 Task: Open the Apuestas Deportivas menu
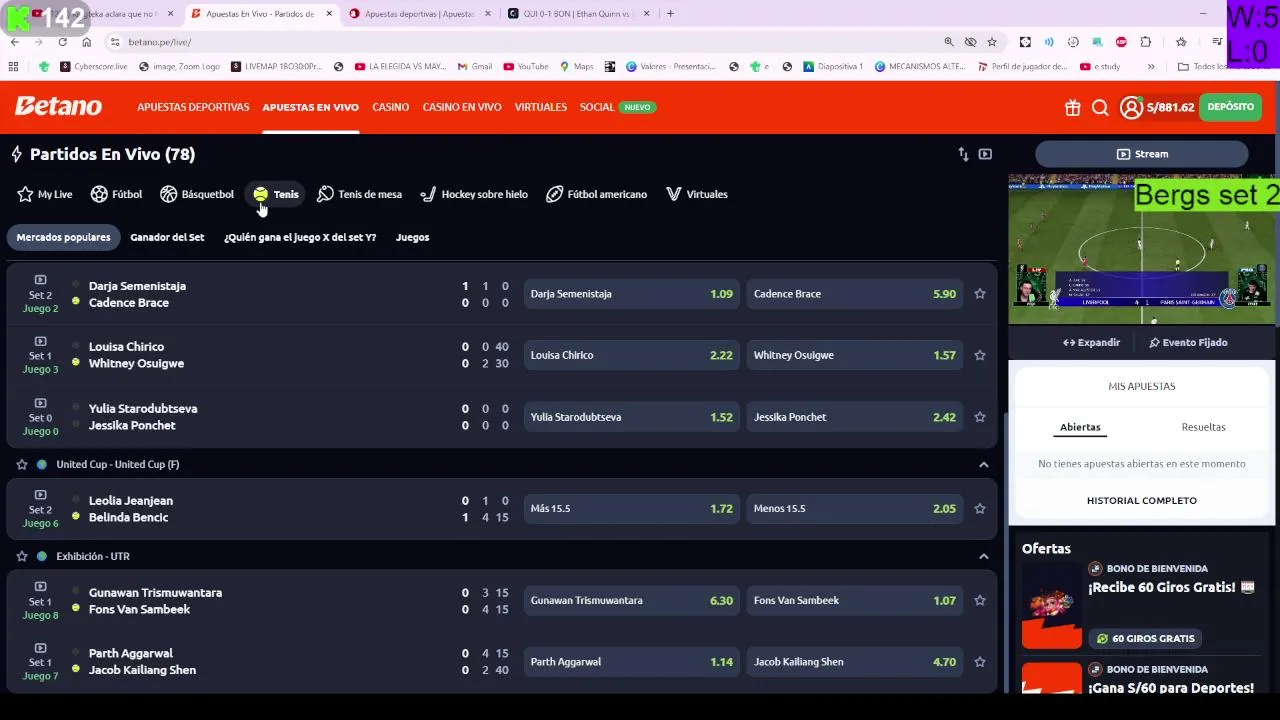click(193, 107)
